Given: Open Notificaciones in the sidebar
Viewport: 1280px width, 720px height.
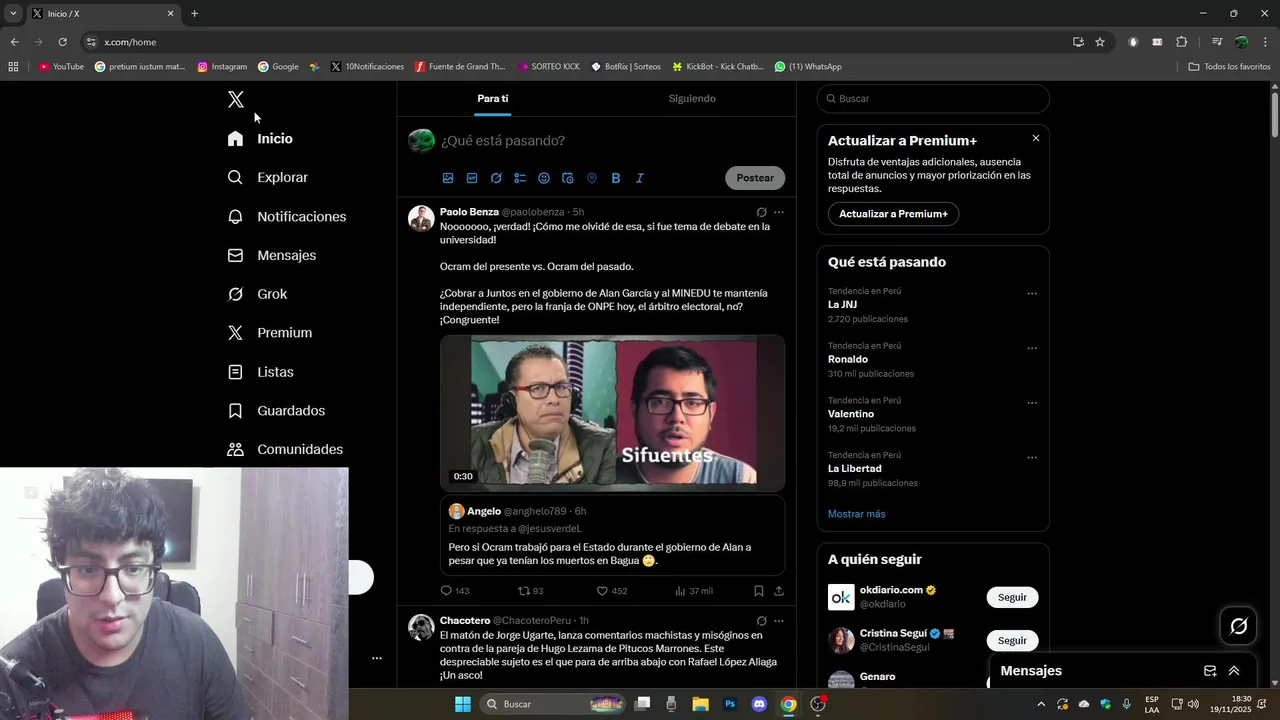Looking at the screenshot, I should coord(287,216).
